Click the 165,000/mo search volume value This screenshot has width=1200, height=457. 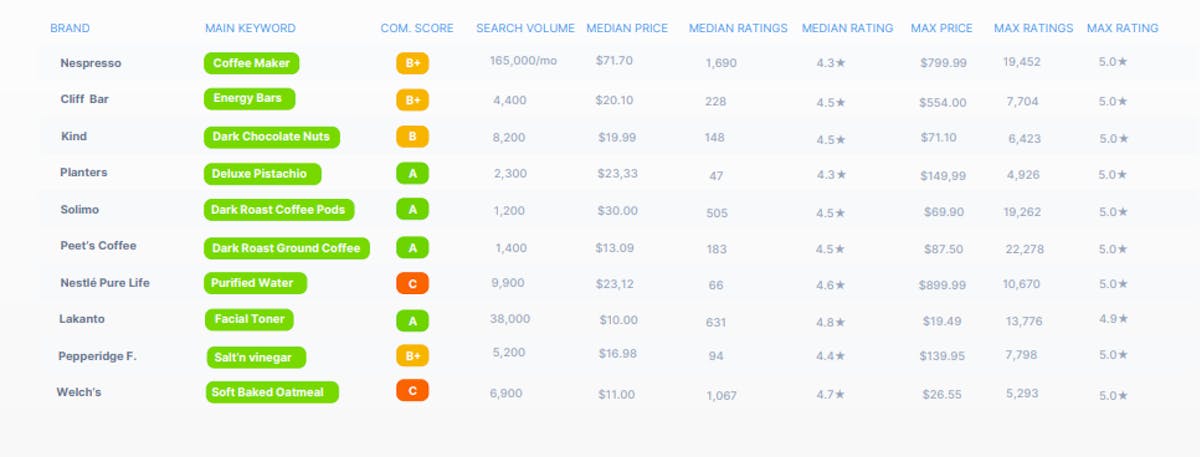tap(524, 61)
